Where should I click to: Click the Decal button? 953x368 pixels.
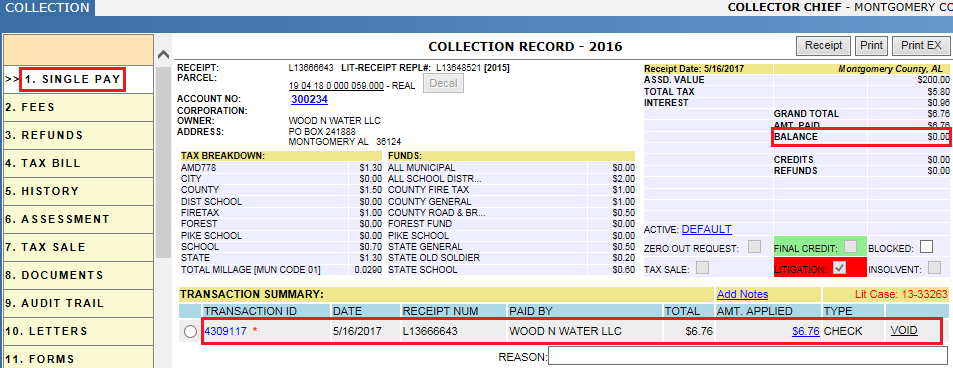tap(443, 83)
